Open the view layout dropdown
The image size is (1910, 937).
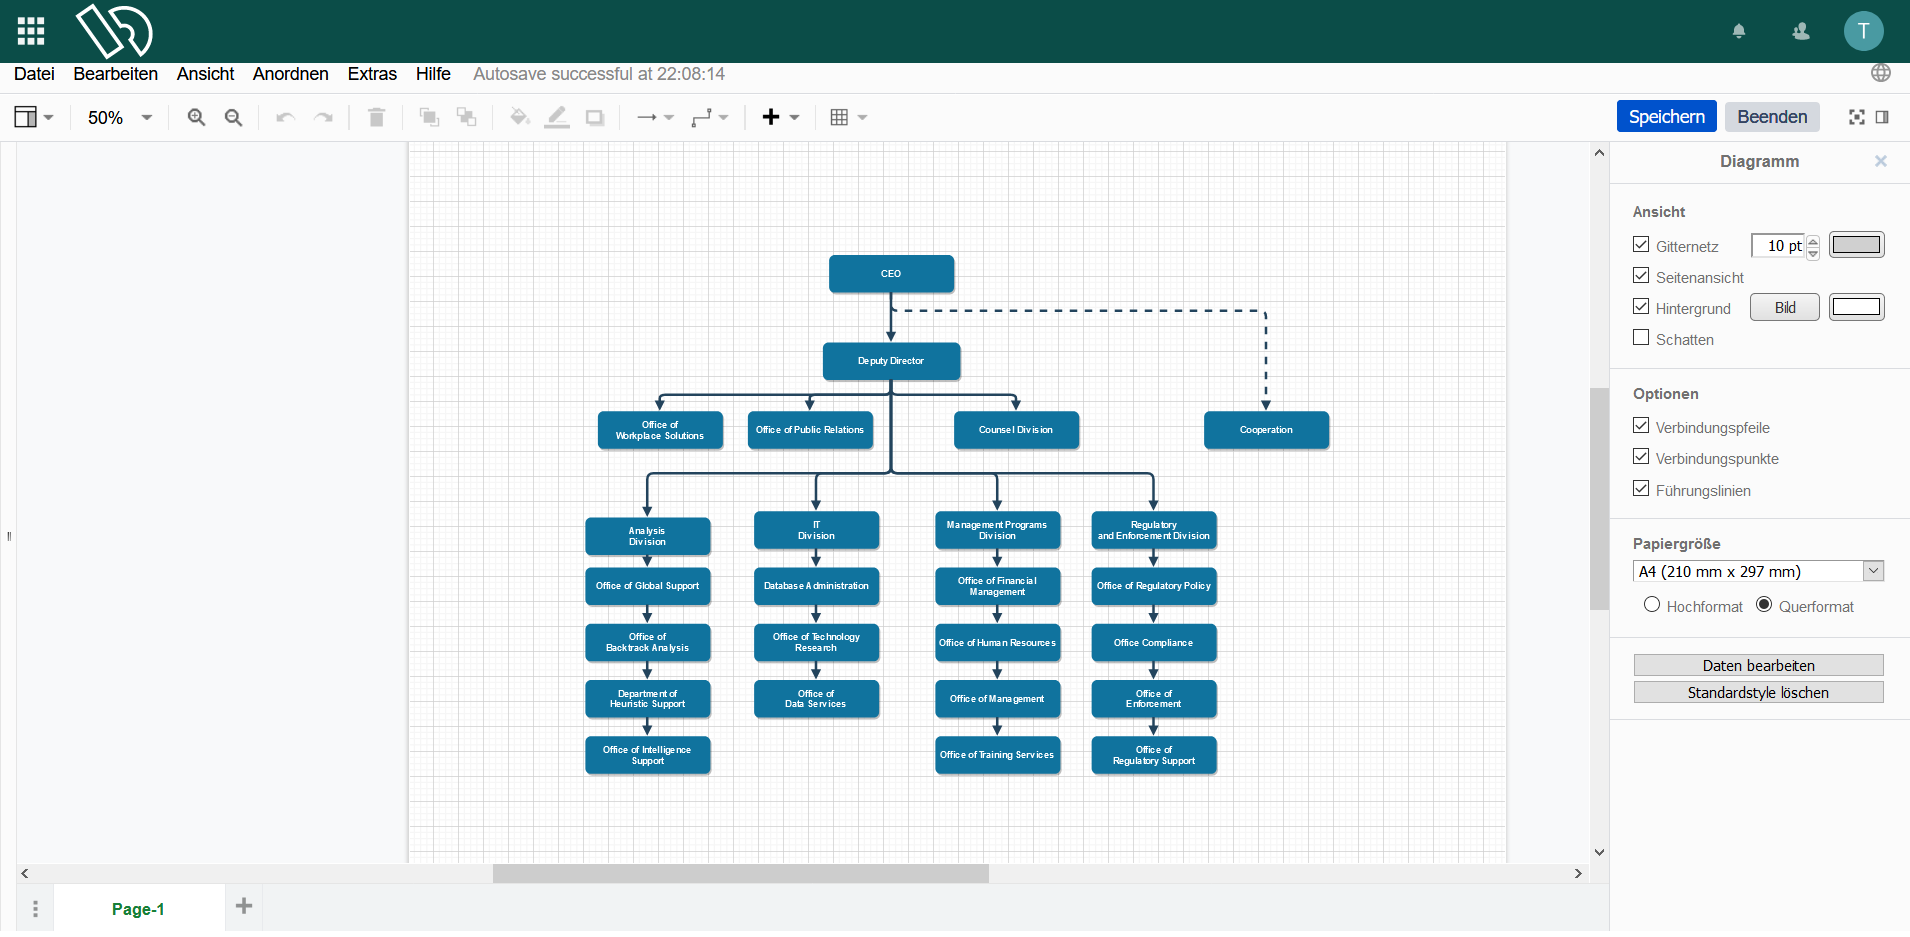point(34,117)
